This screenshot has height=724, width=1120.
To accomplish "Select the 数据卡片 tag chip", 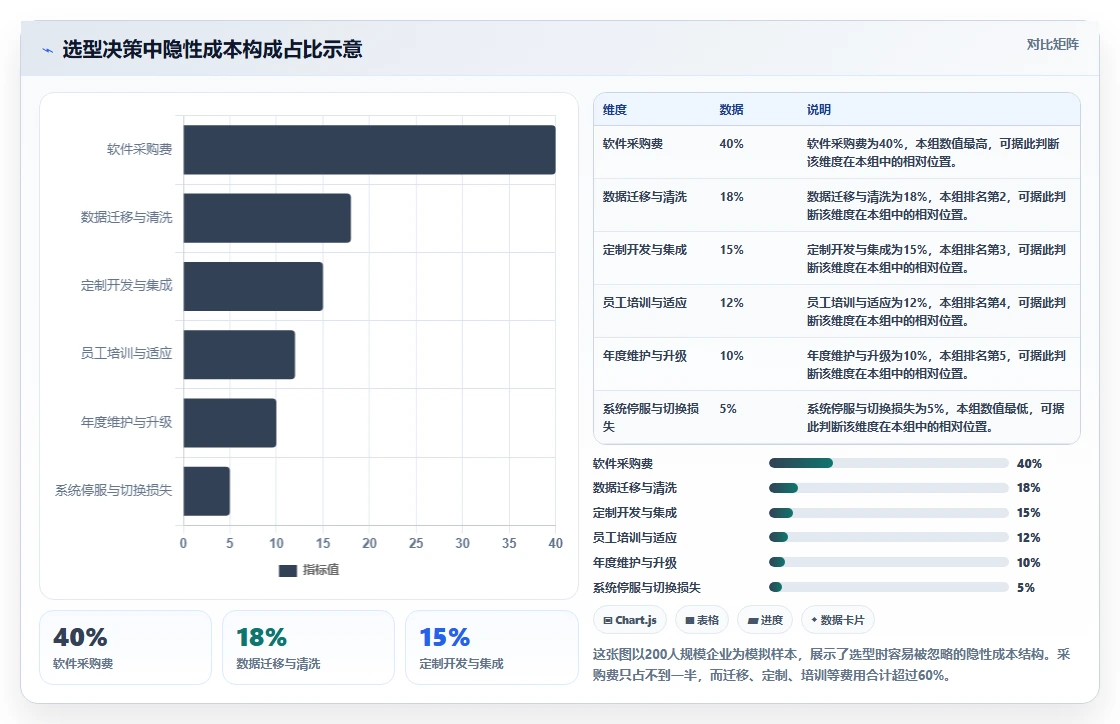I will (x=837, y=620).
